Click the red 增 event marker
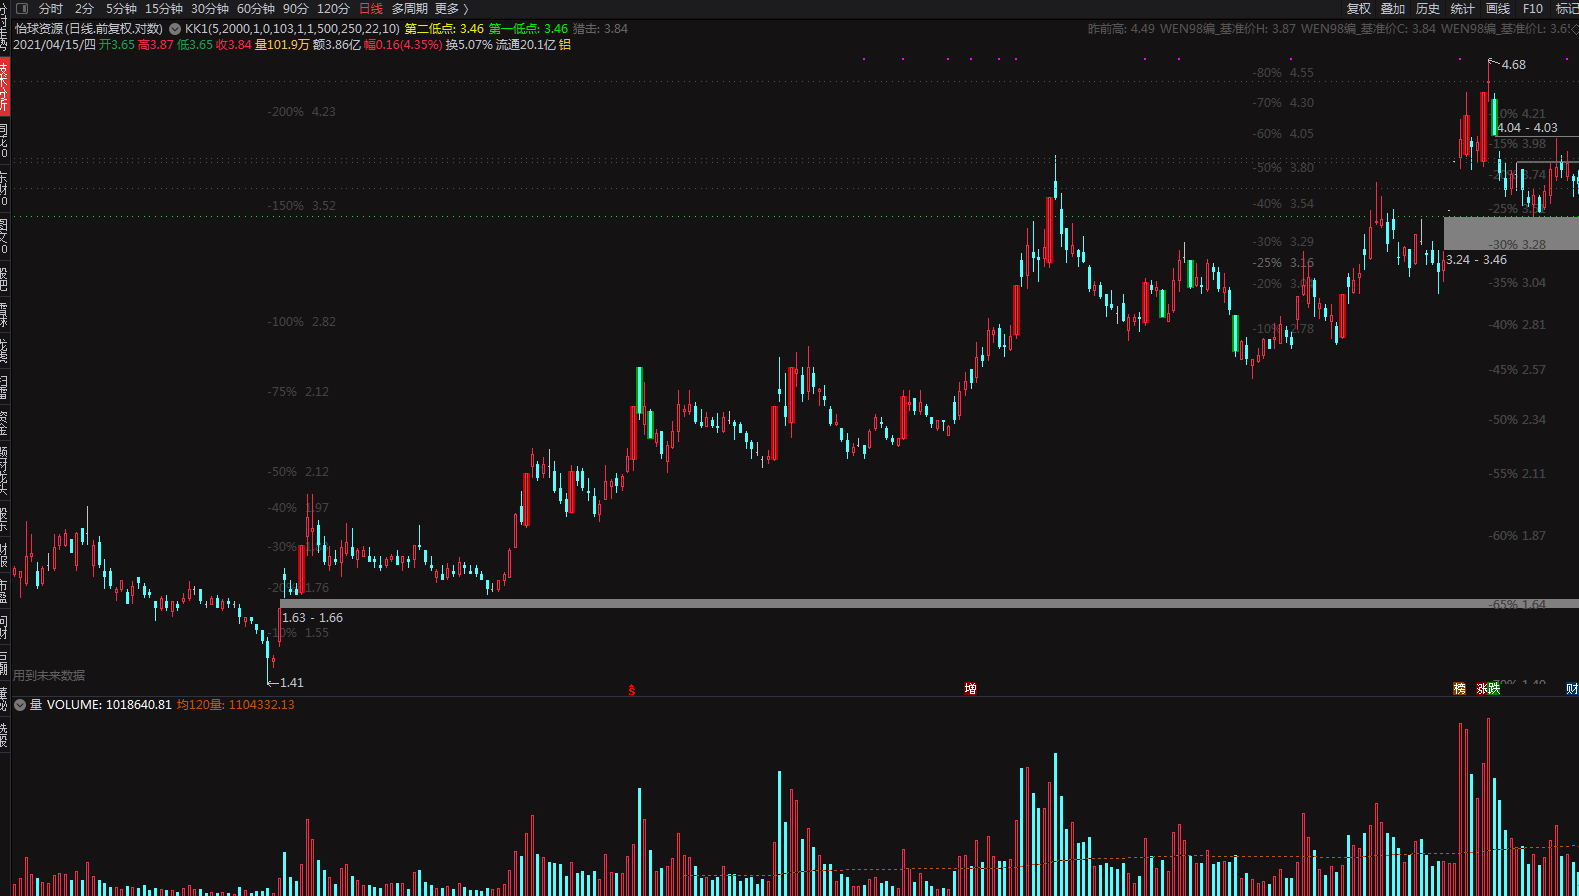 pos(970,688)
